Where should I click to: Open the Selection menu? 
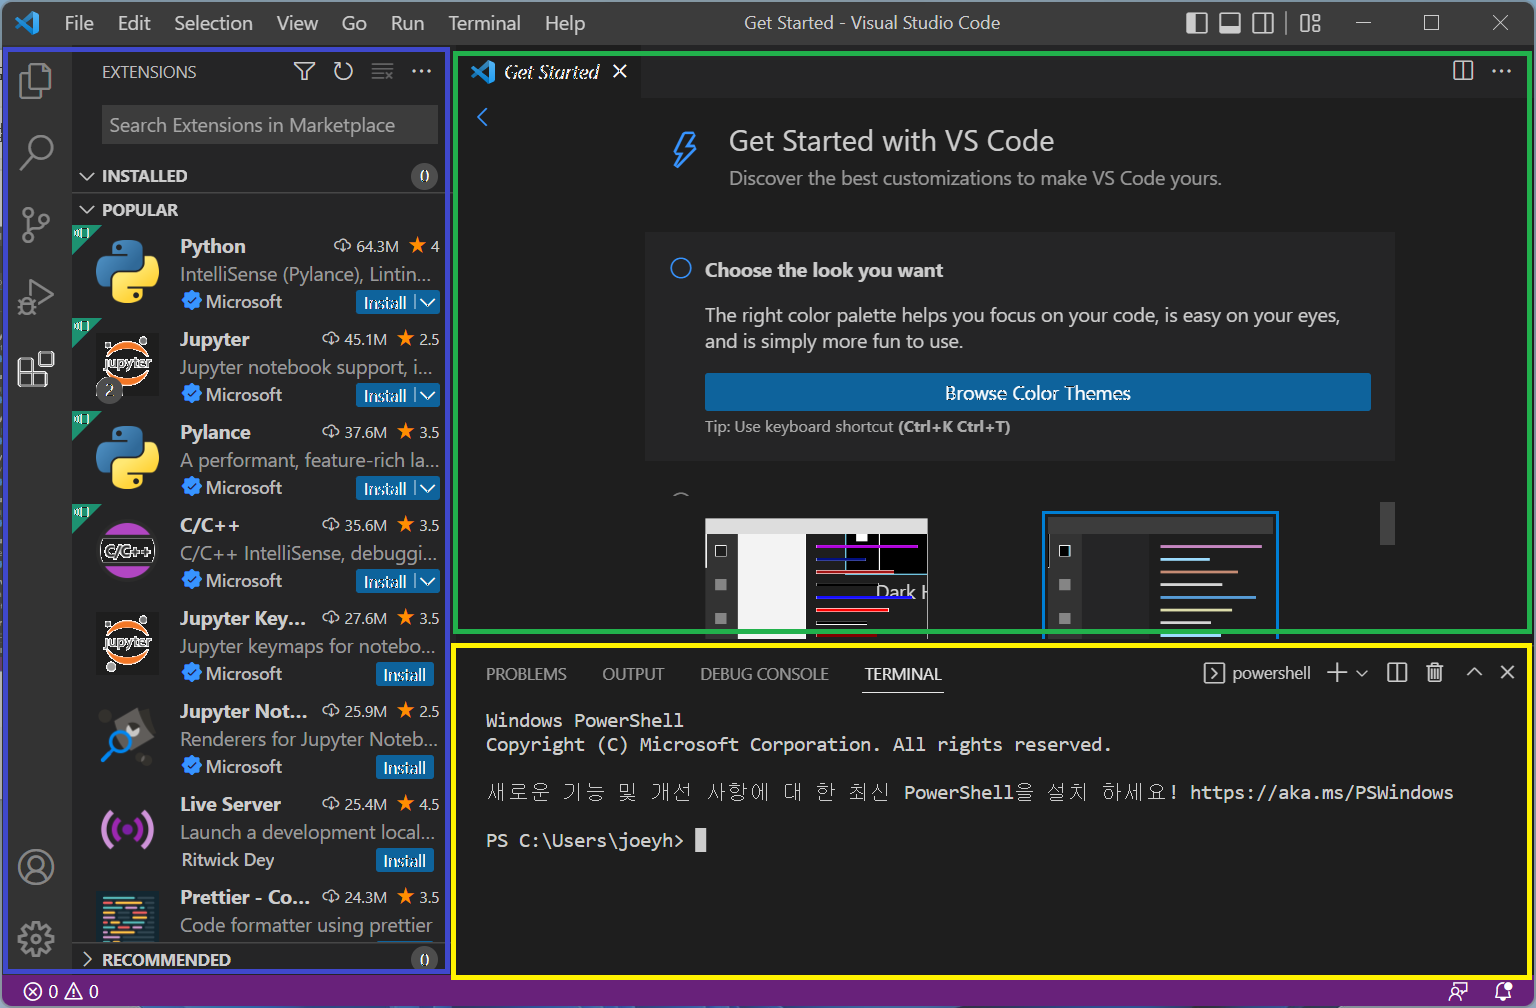pos(213,23)
